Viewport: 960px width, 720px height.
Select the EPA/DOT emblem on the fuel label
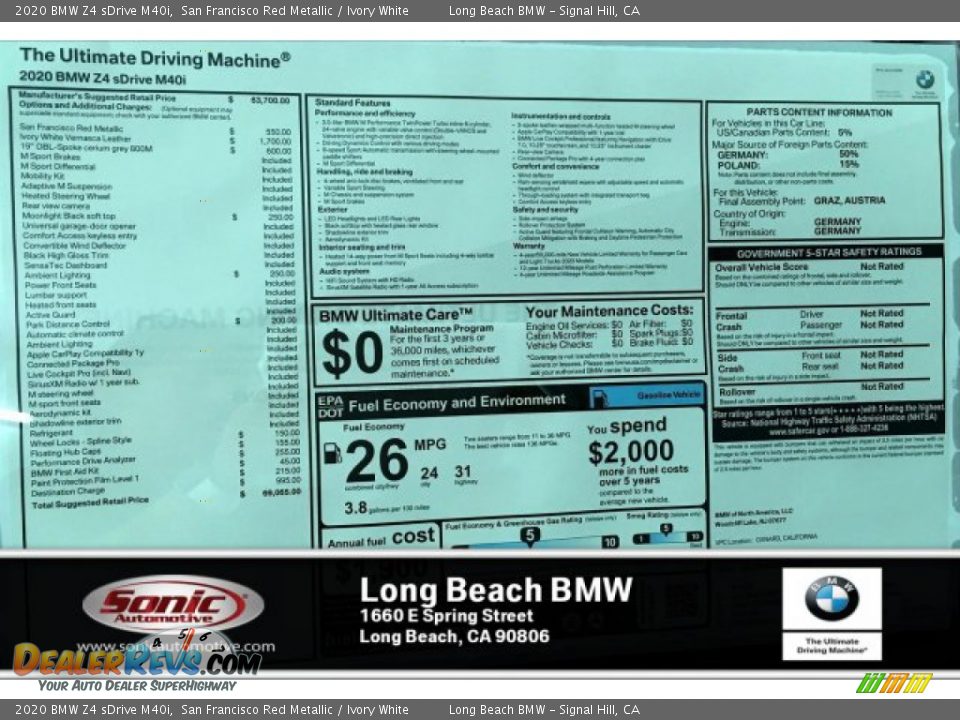pyautogui.click(x=330, y=404)
